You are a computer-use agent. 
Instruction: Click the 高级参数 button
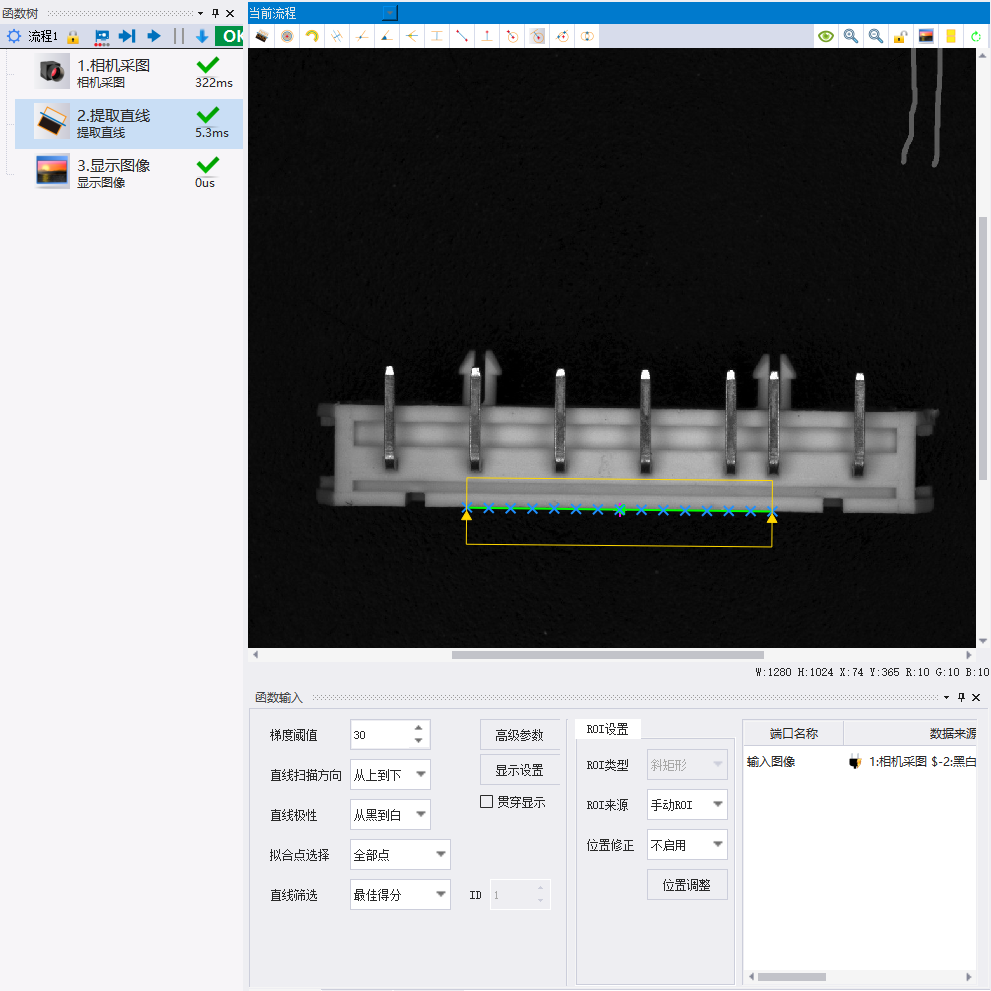[520, 734]
